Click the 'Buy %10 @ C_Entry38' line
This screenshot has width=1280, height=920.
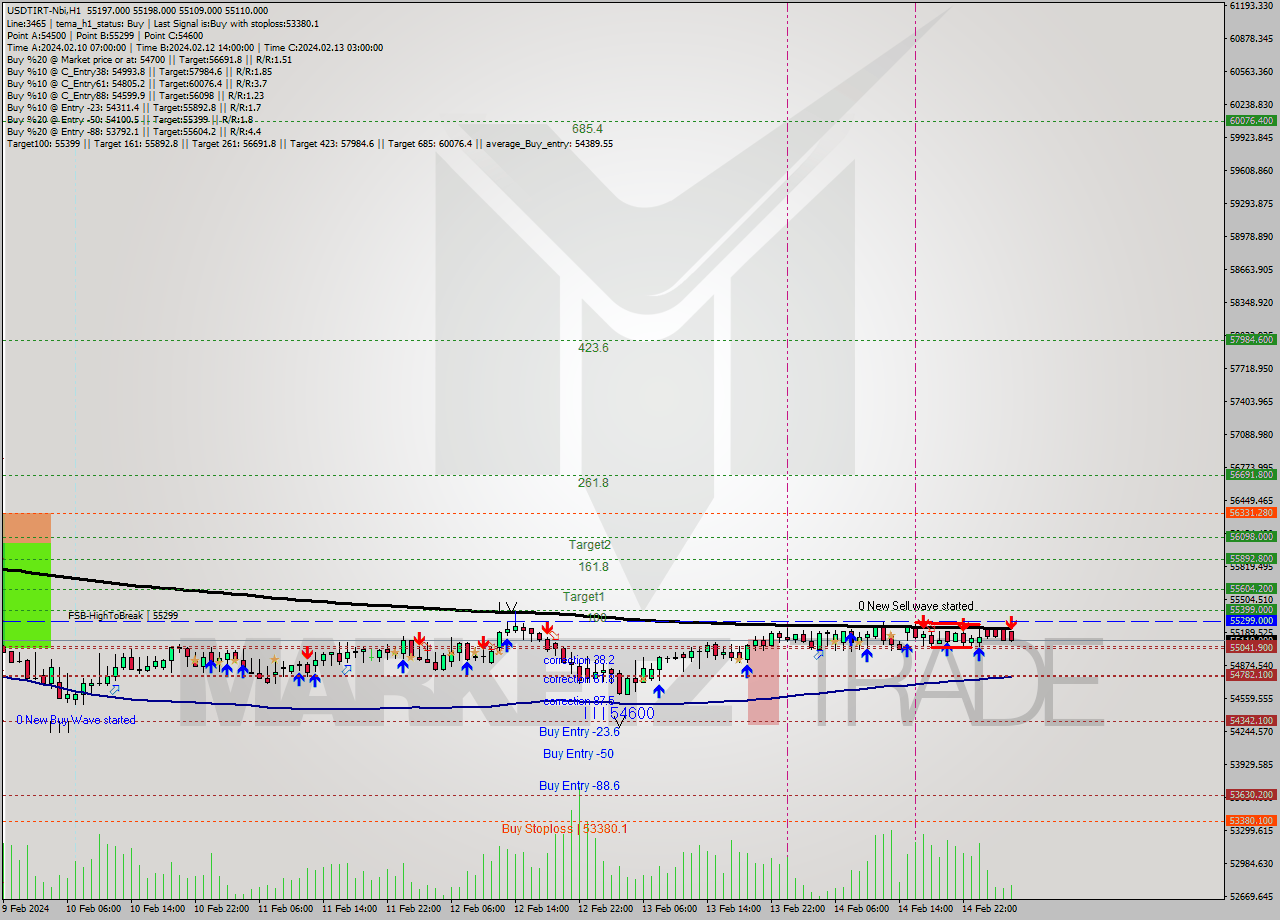point(139,72)
